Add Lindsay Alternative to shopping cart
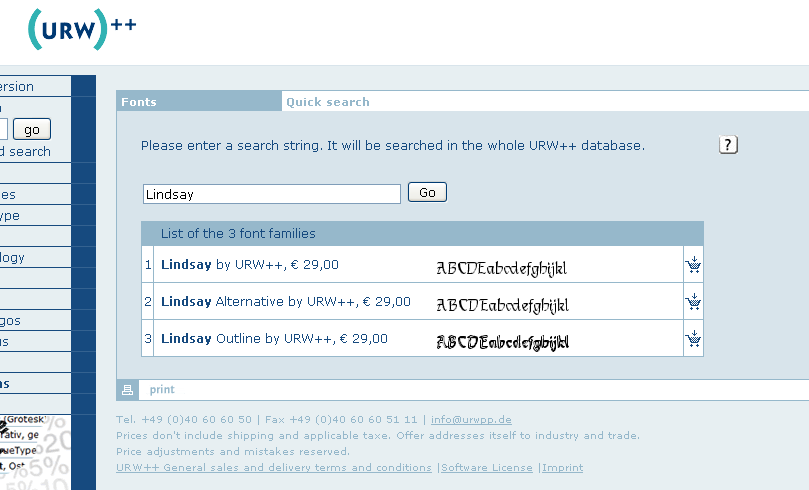 point(693,302)
